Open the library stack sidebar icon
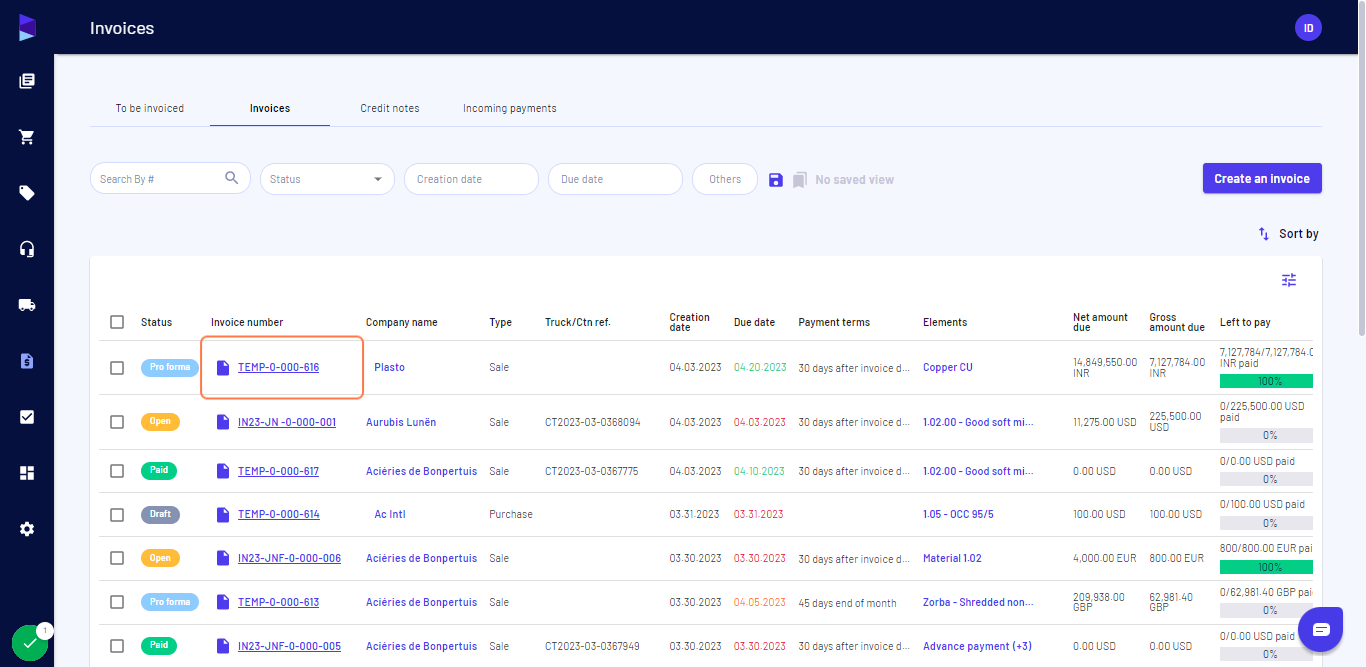The height and width of the screenshot is (667, 1366). 27,81
